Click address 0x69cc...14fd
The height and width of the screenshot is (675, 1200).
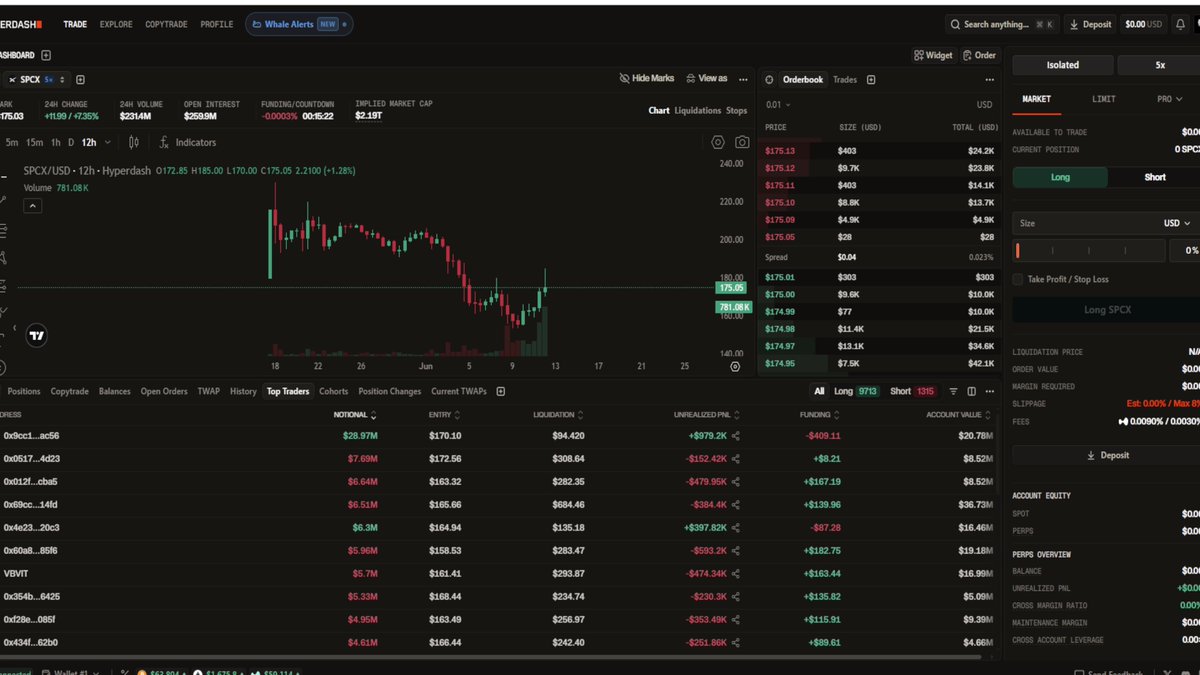(31, 505)
